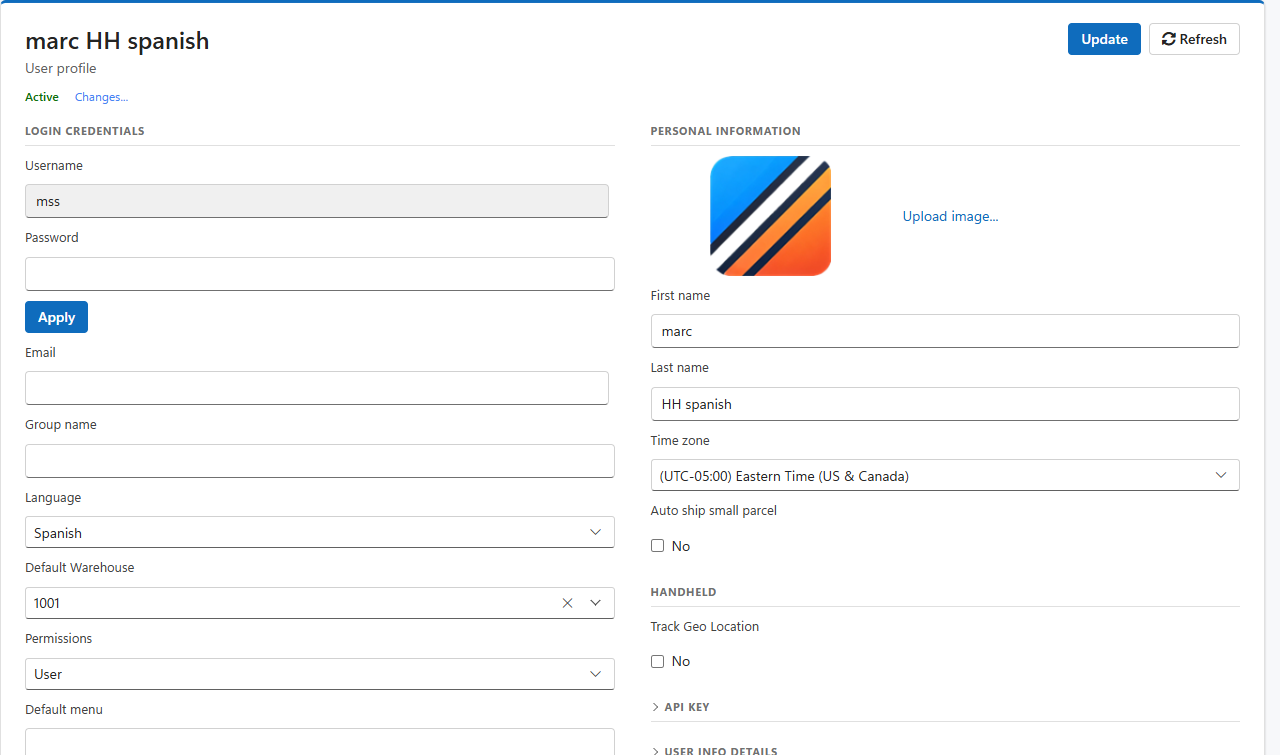Click the Default menu input field
This screenshot has height=755, width=1280.
[x=320, y=742]
